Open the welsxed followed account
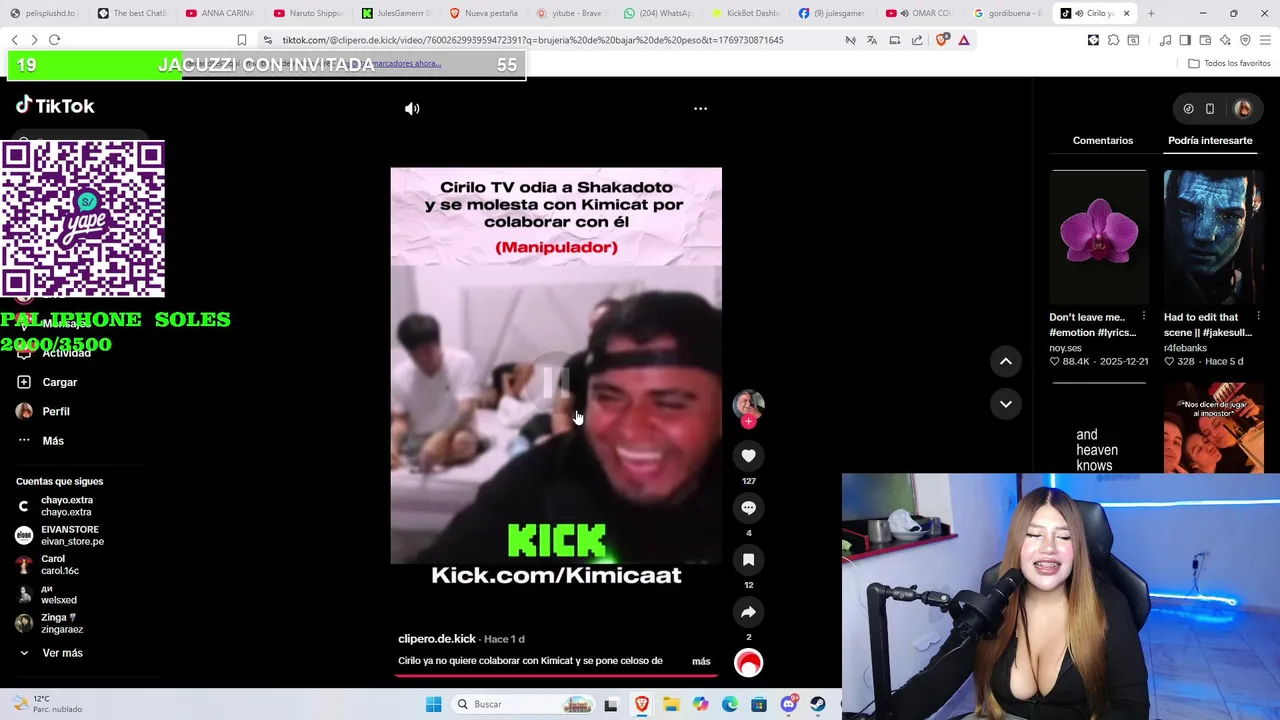 47,594
